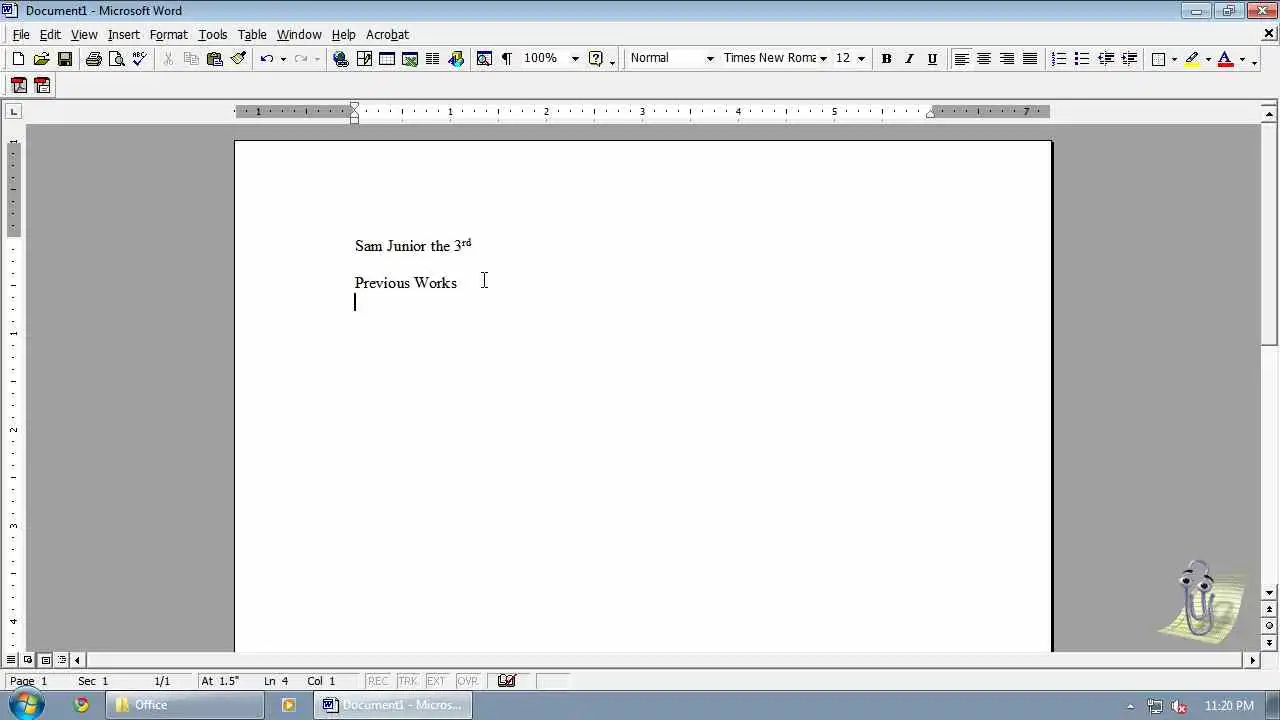
Task: Set text columns with the Columns icon
Action: tap(433, 59)
